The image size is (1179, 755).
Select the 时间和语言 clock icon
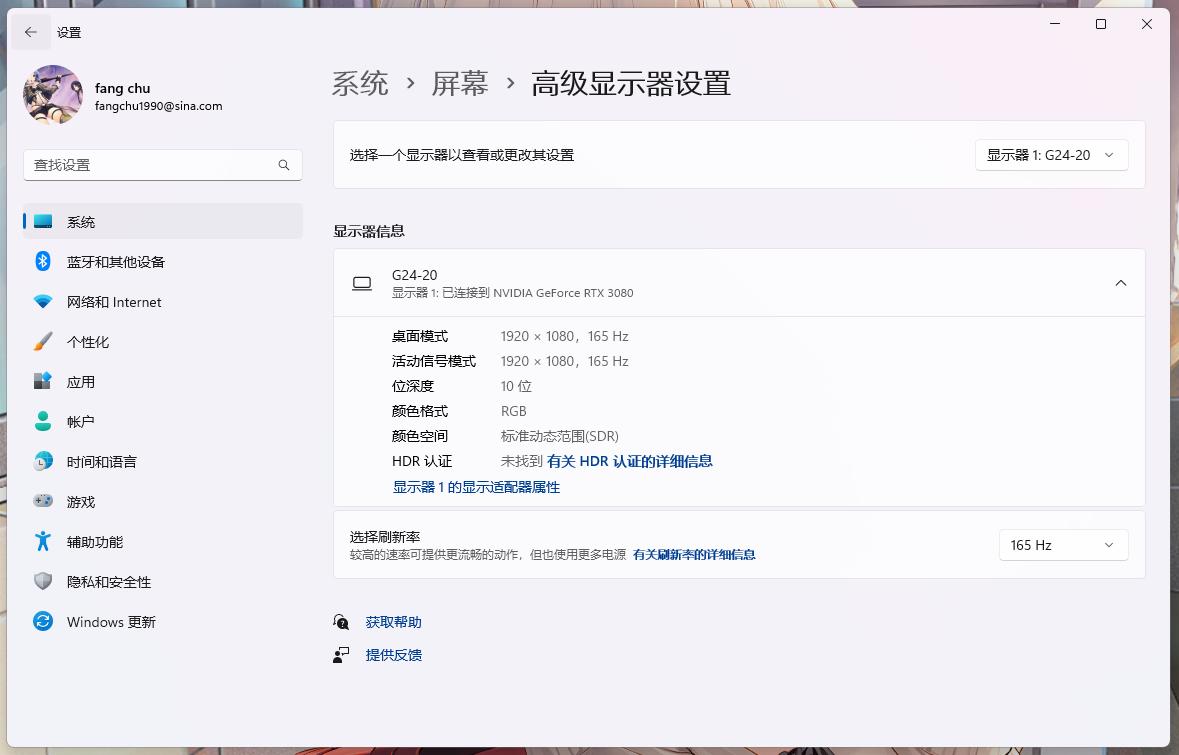click(x=43, y=461)
